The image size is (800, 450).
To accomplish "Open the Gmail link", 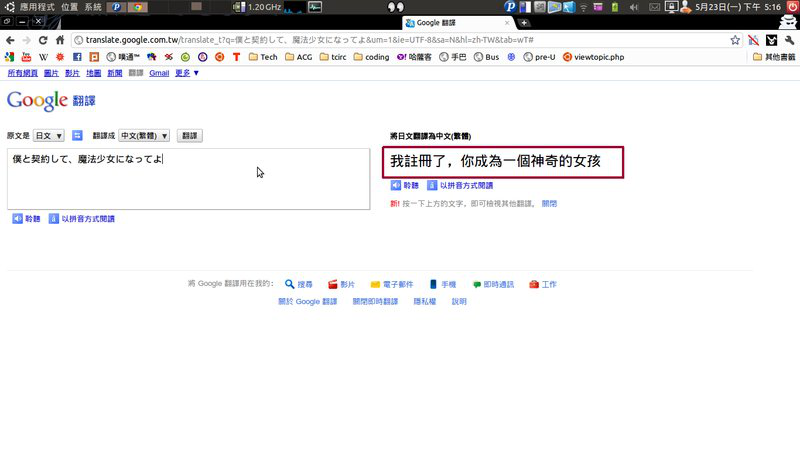I will [x=158, y=73].
